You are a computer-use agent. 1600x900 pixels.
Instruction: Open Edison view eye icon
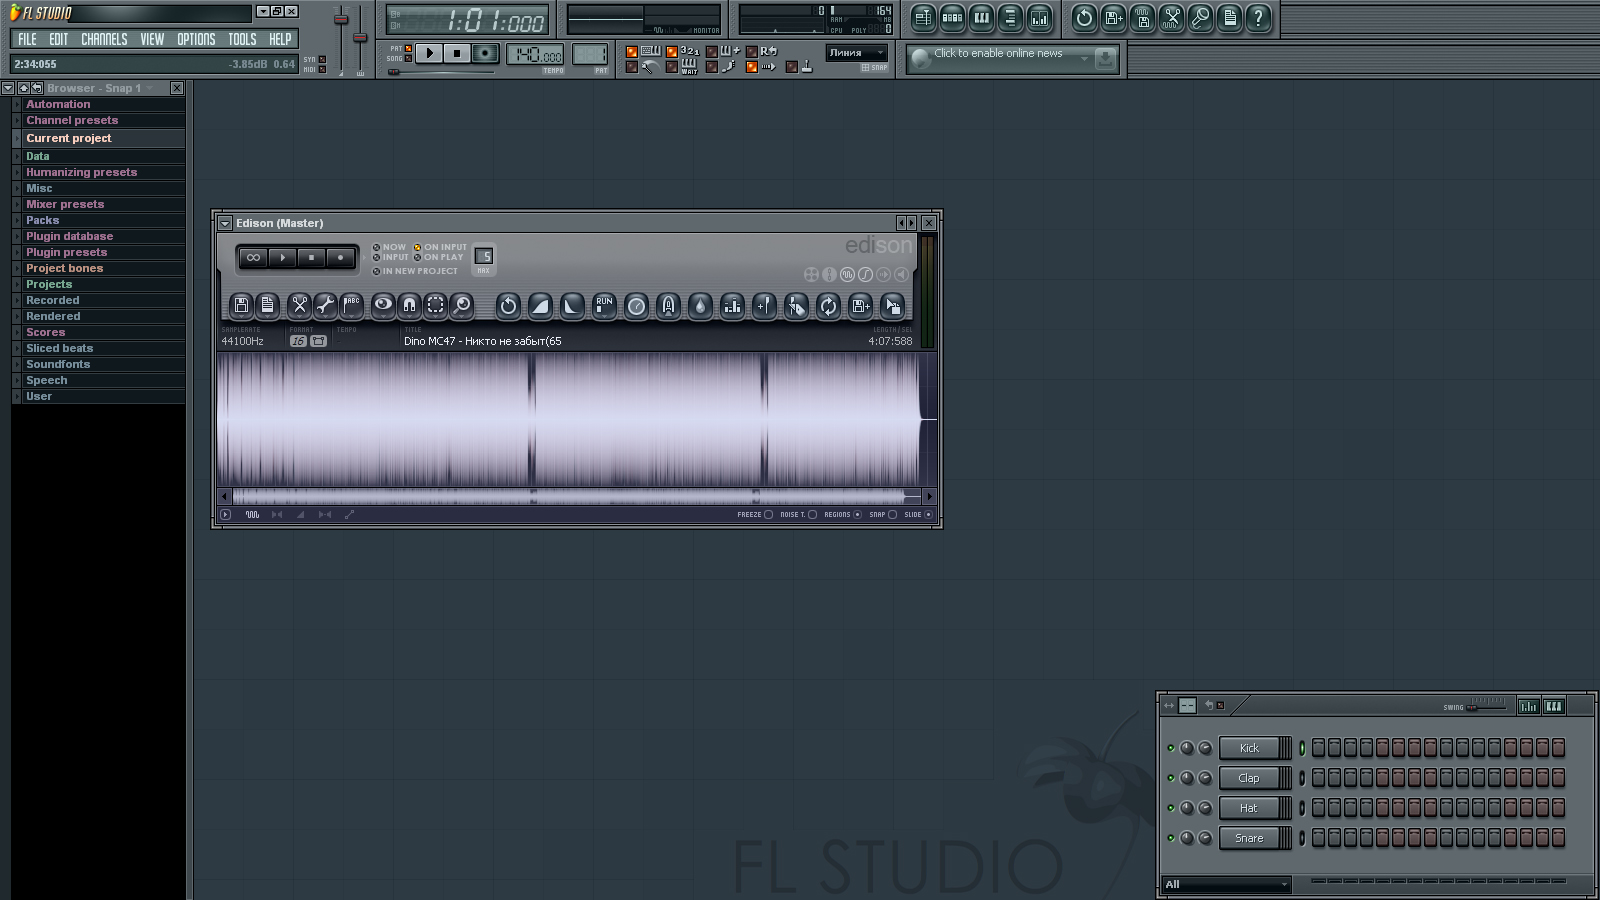click(383, 306)
